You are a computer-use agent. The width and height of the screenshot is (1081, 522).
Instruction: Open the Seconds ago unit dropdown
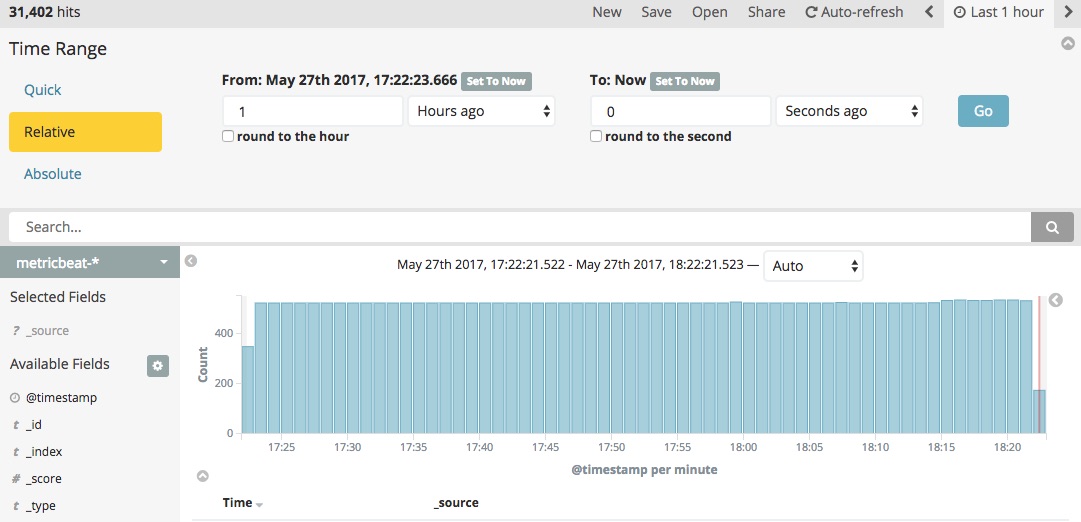[849, 111]
